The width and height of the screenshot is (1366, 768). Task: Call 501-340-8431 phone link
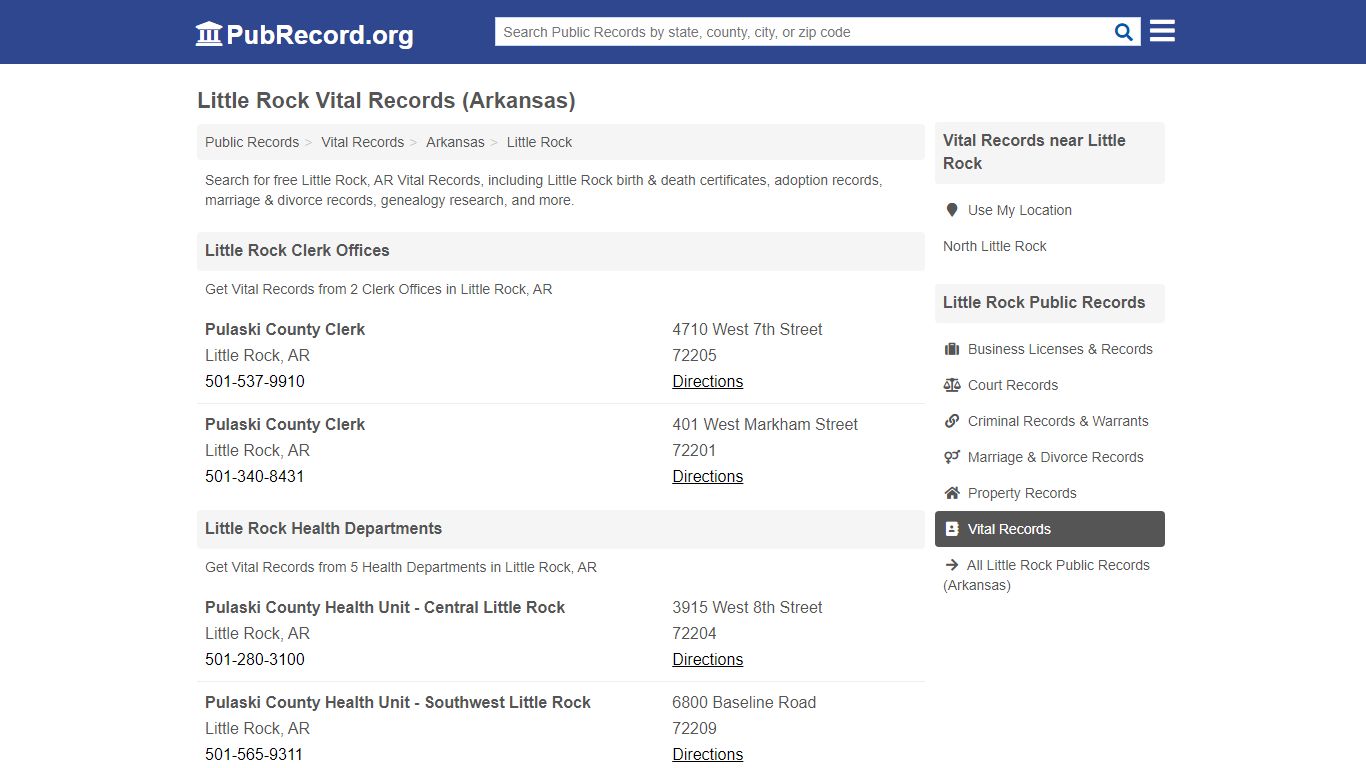click(255, 476)
